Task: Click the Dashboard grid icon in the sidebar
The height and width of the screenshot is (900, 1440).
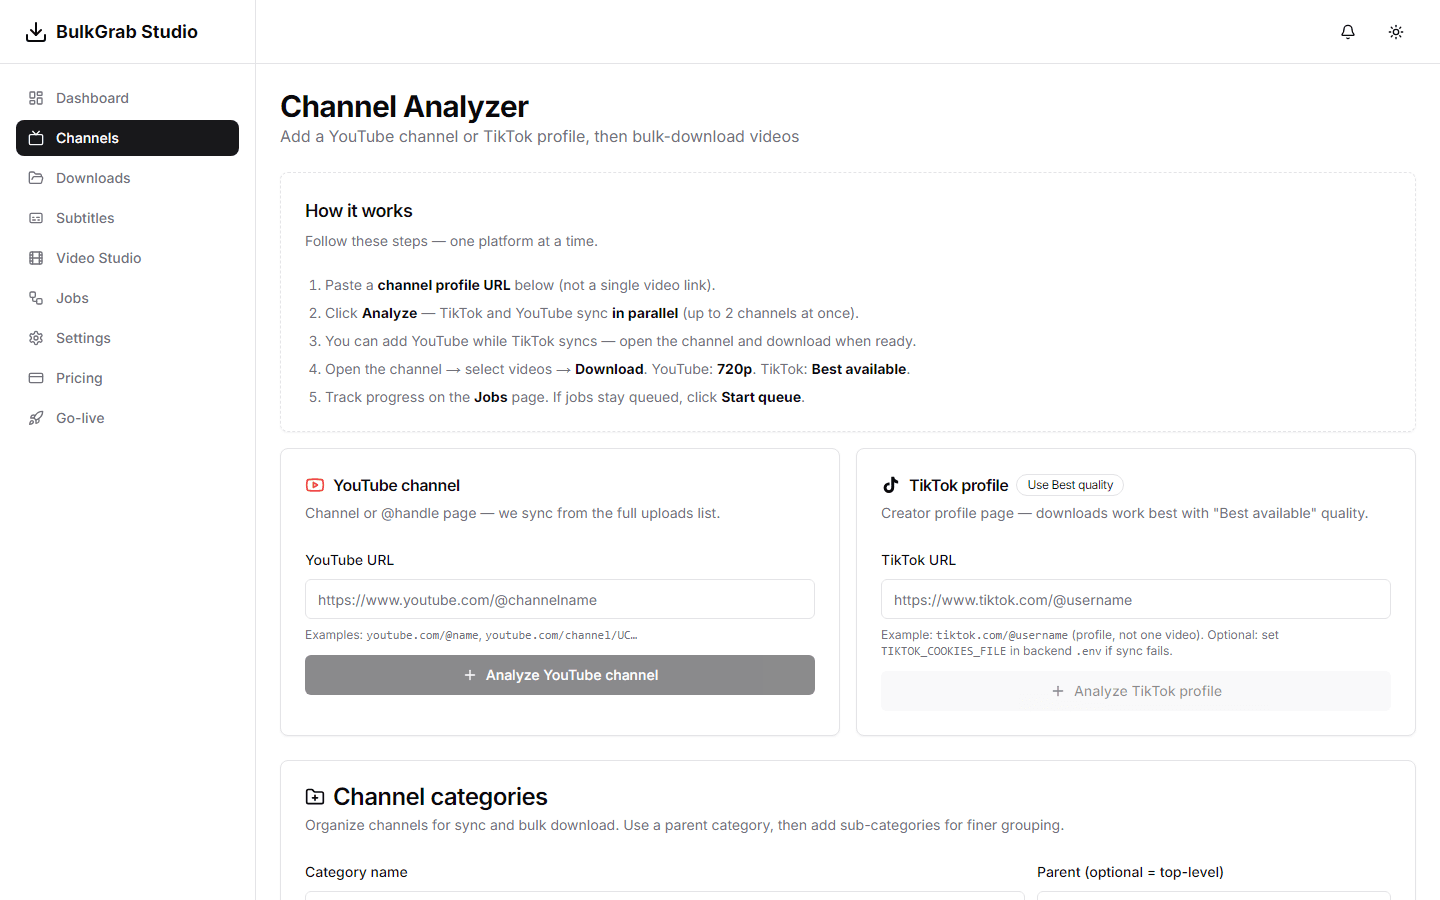Action: 36,98
